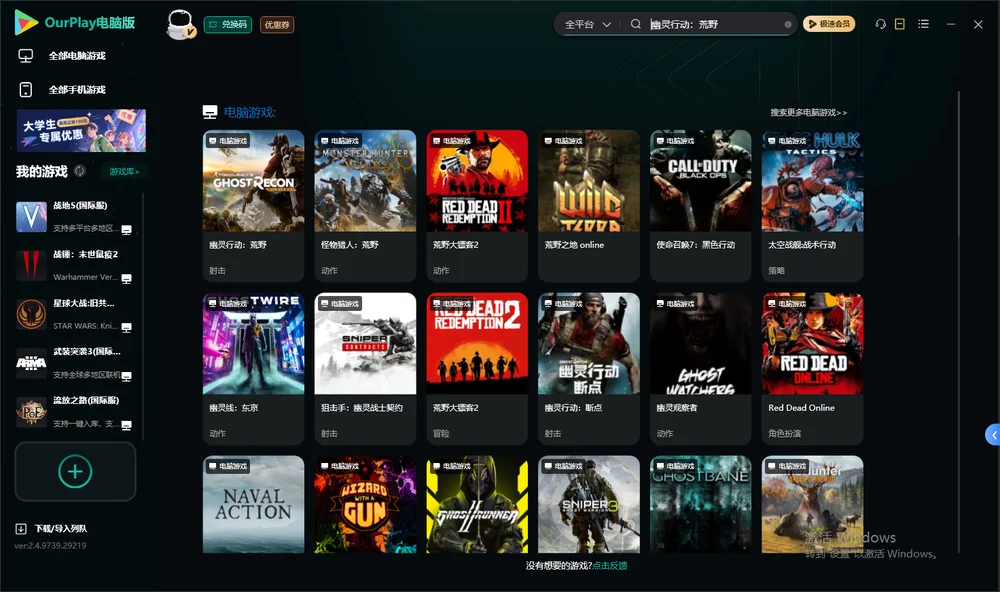Open Ghostbane game card
Viewport: 1000px width, 592px height.
[x=700, y=504]
